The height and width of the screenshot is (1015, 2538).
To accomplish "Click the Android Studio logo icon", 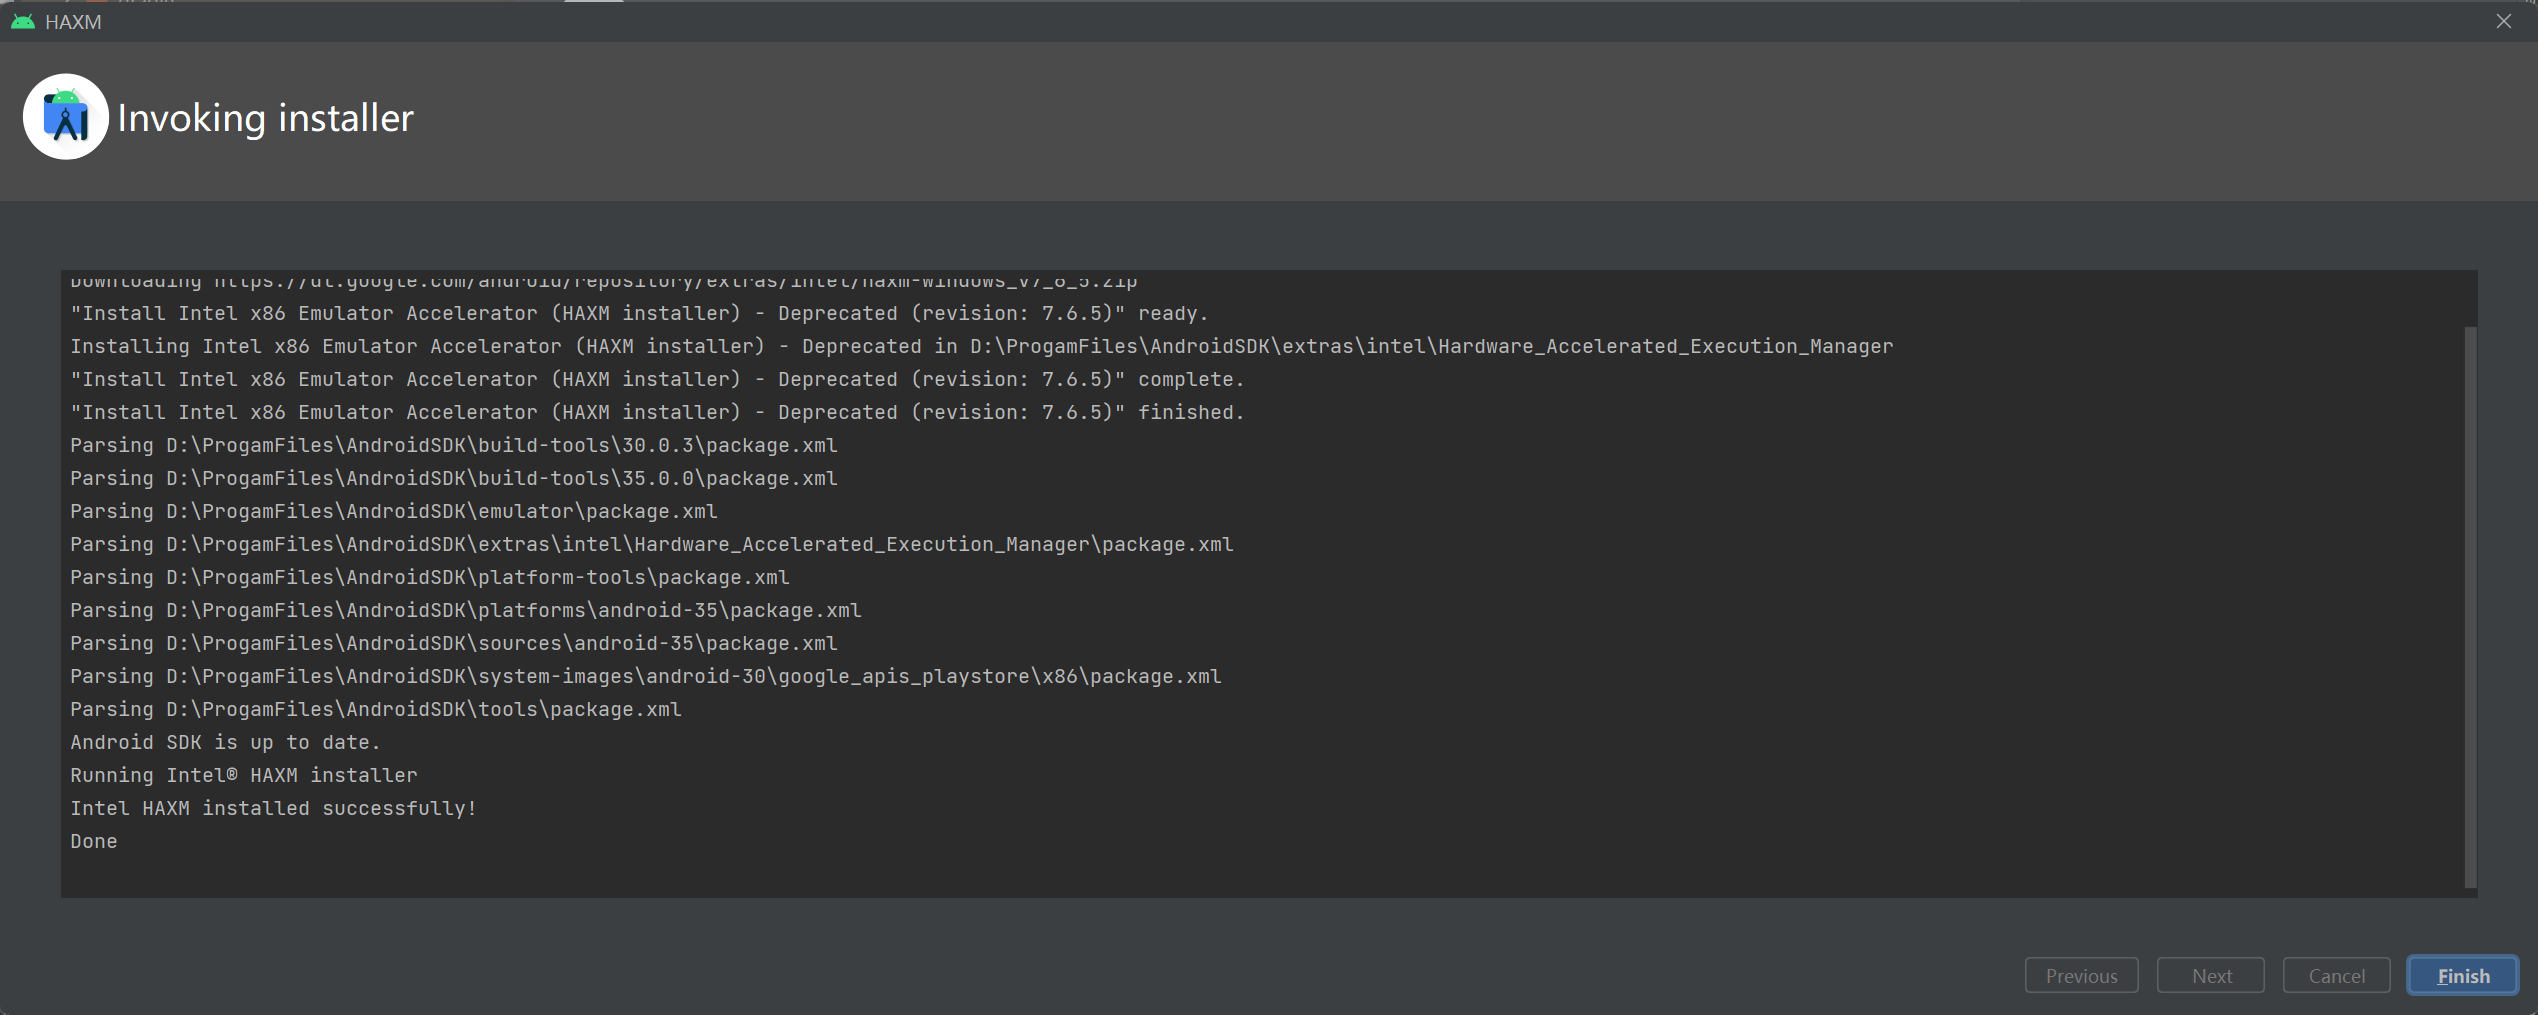I will click(x=66, y=117).
